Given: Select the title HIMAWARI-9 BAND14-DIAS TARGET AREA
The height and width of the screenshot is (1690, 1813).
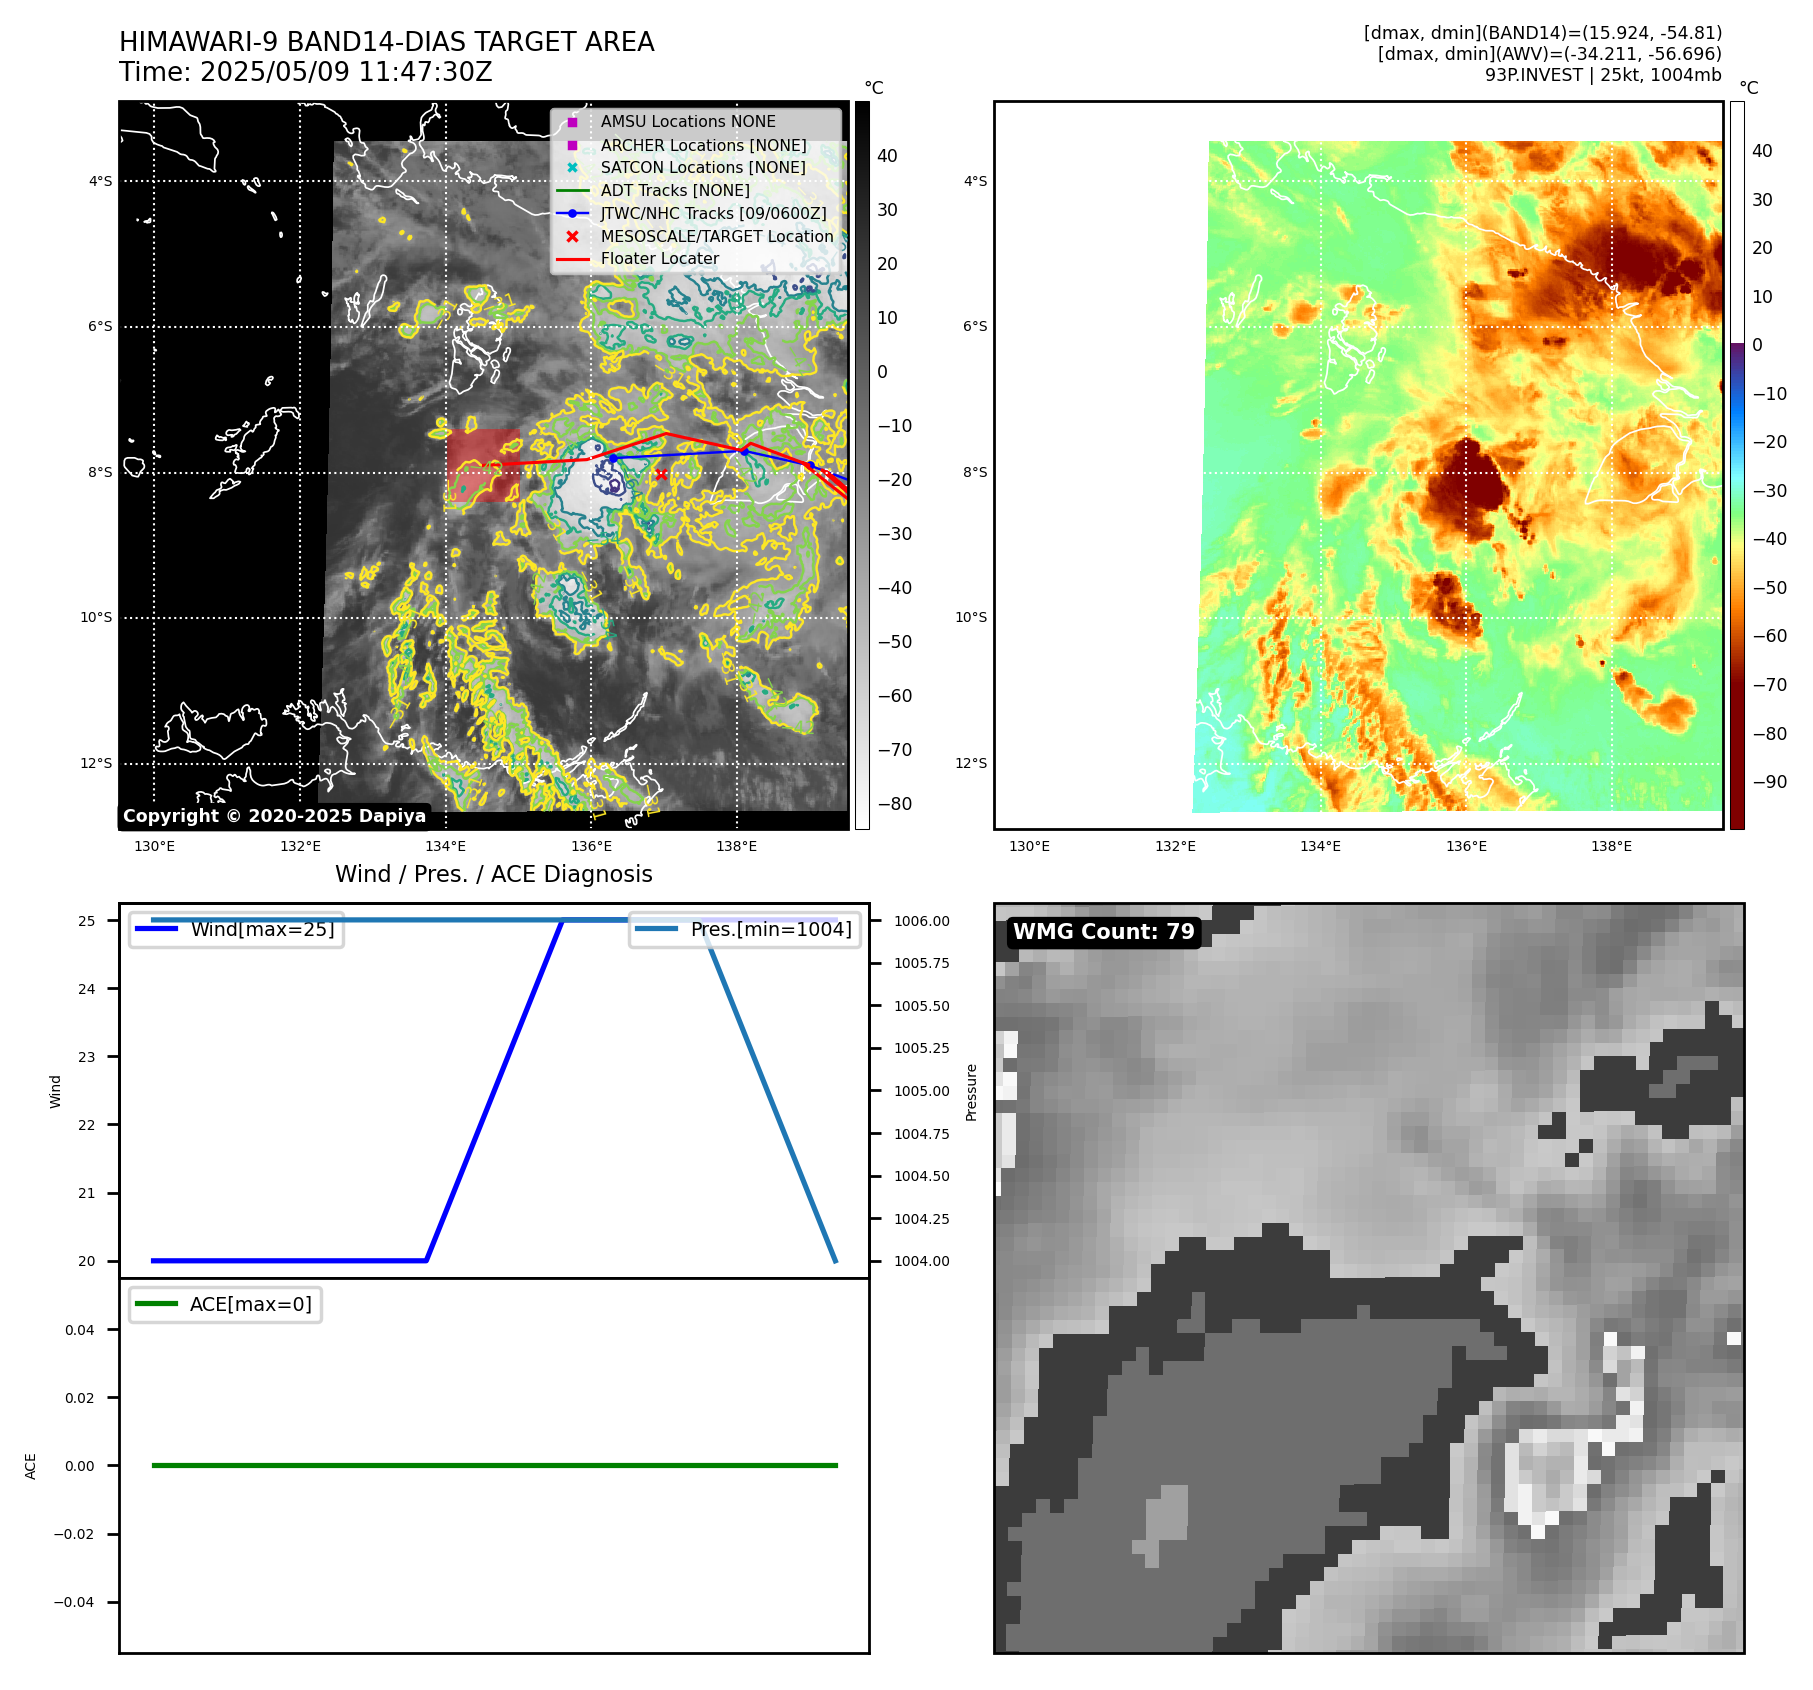Looking at the screenshot, I should pos(387,42).
